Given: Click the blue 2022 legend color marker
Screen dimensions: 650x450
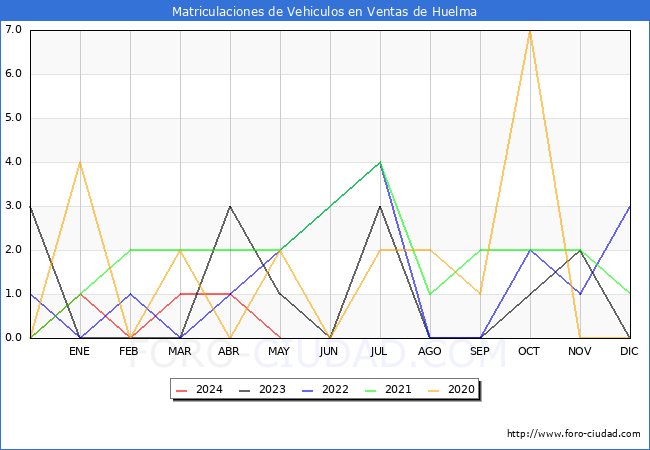Looking at the screenshot, I should 308,390.
